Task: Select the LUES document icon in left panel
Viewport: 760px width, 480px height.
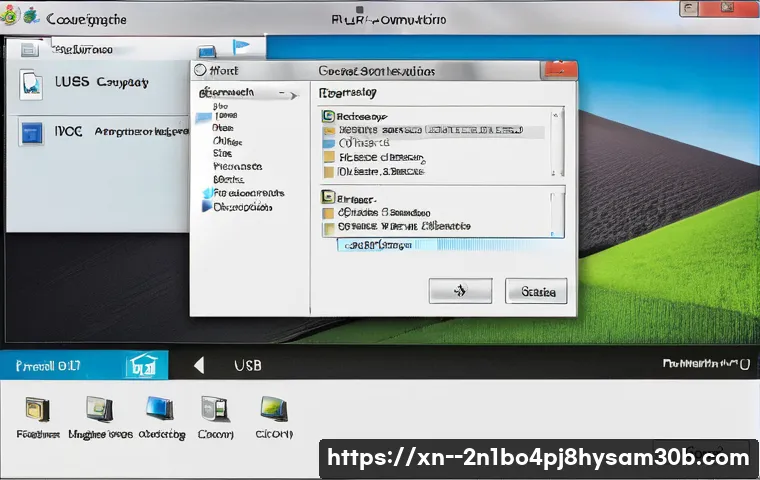Action: (31, 84)
